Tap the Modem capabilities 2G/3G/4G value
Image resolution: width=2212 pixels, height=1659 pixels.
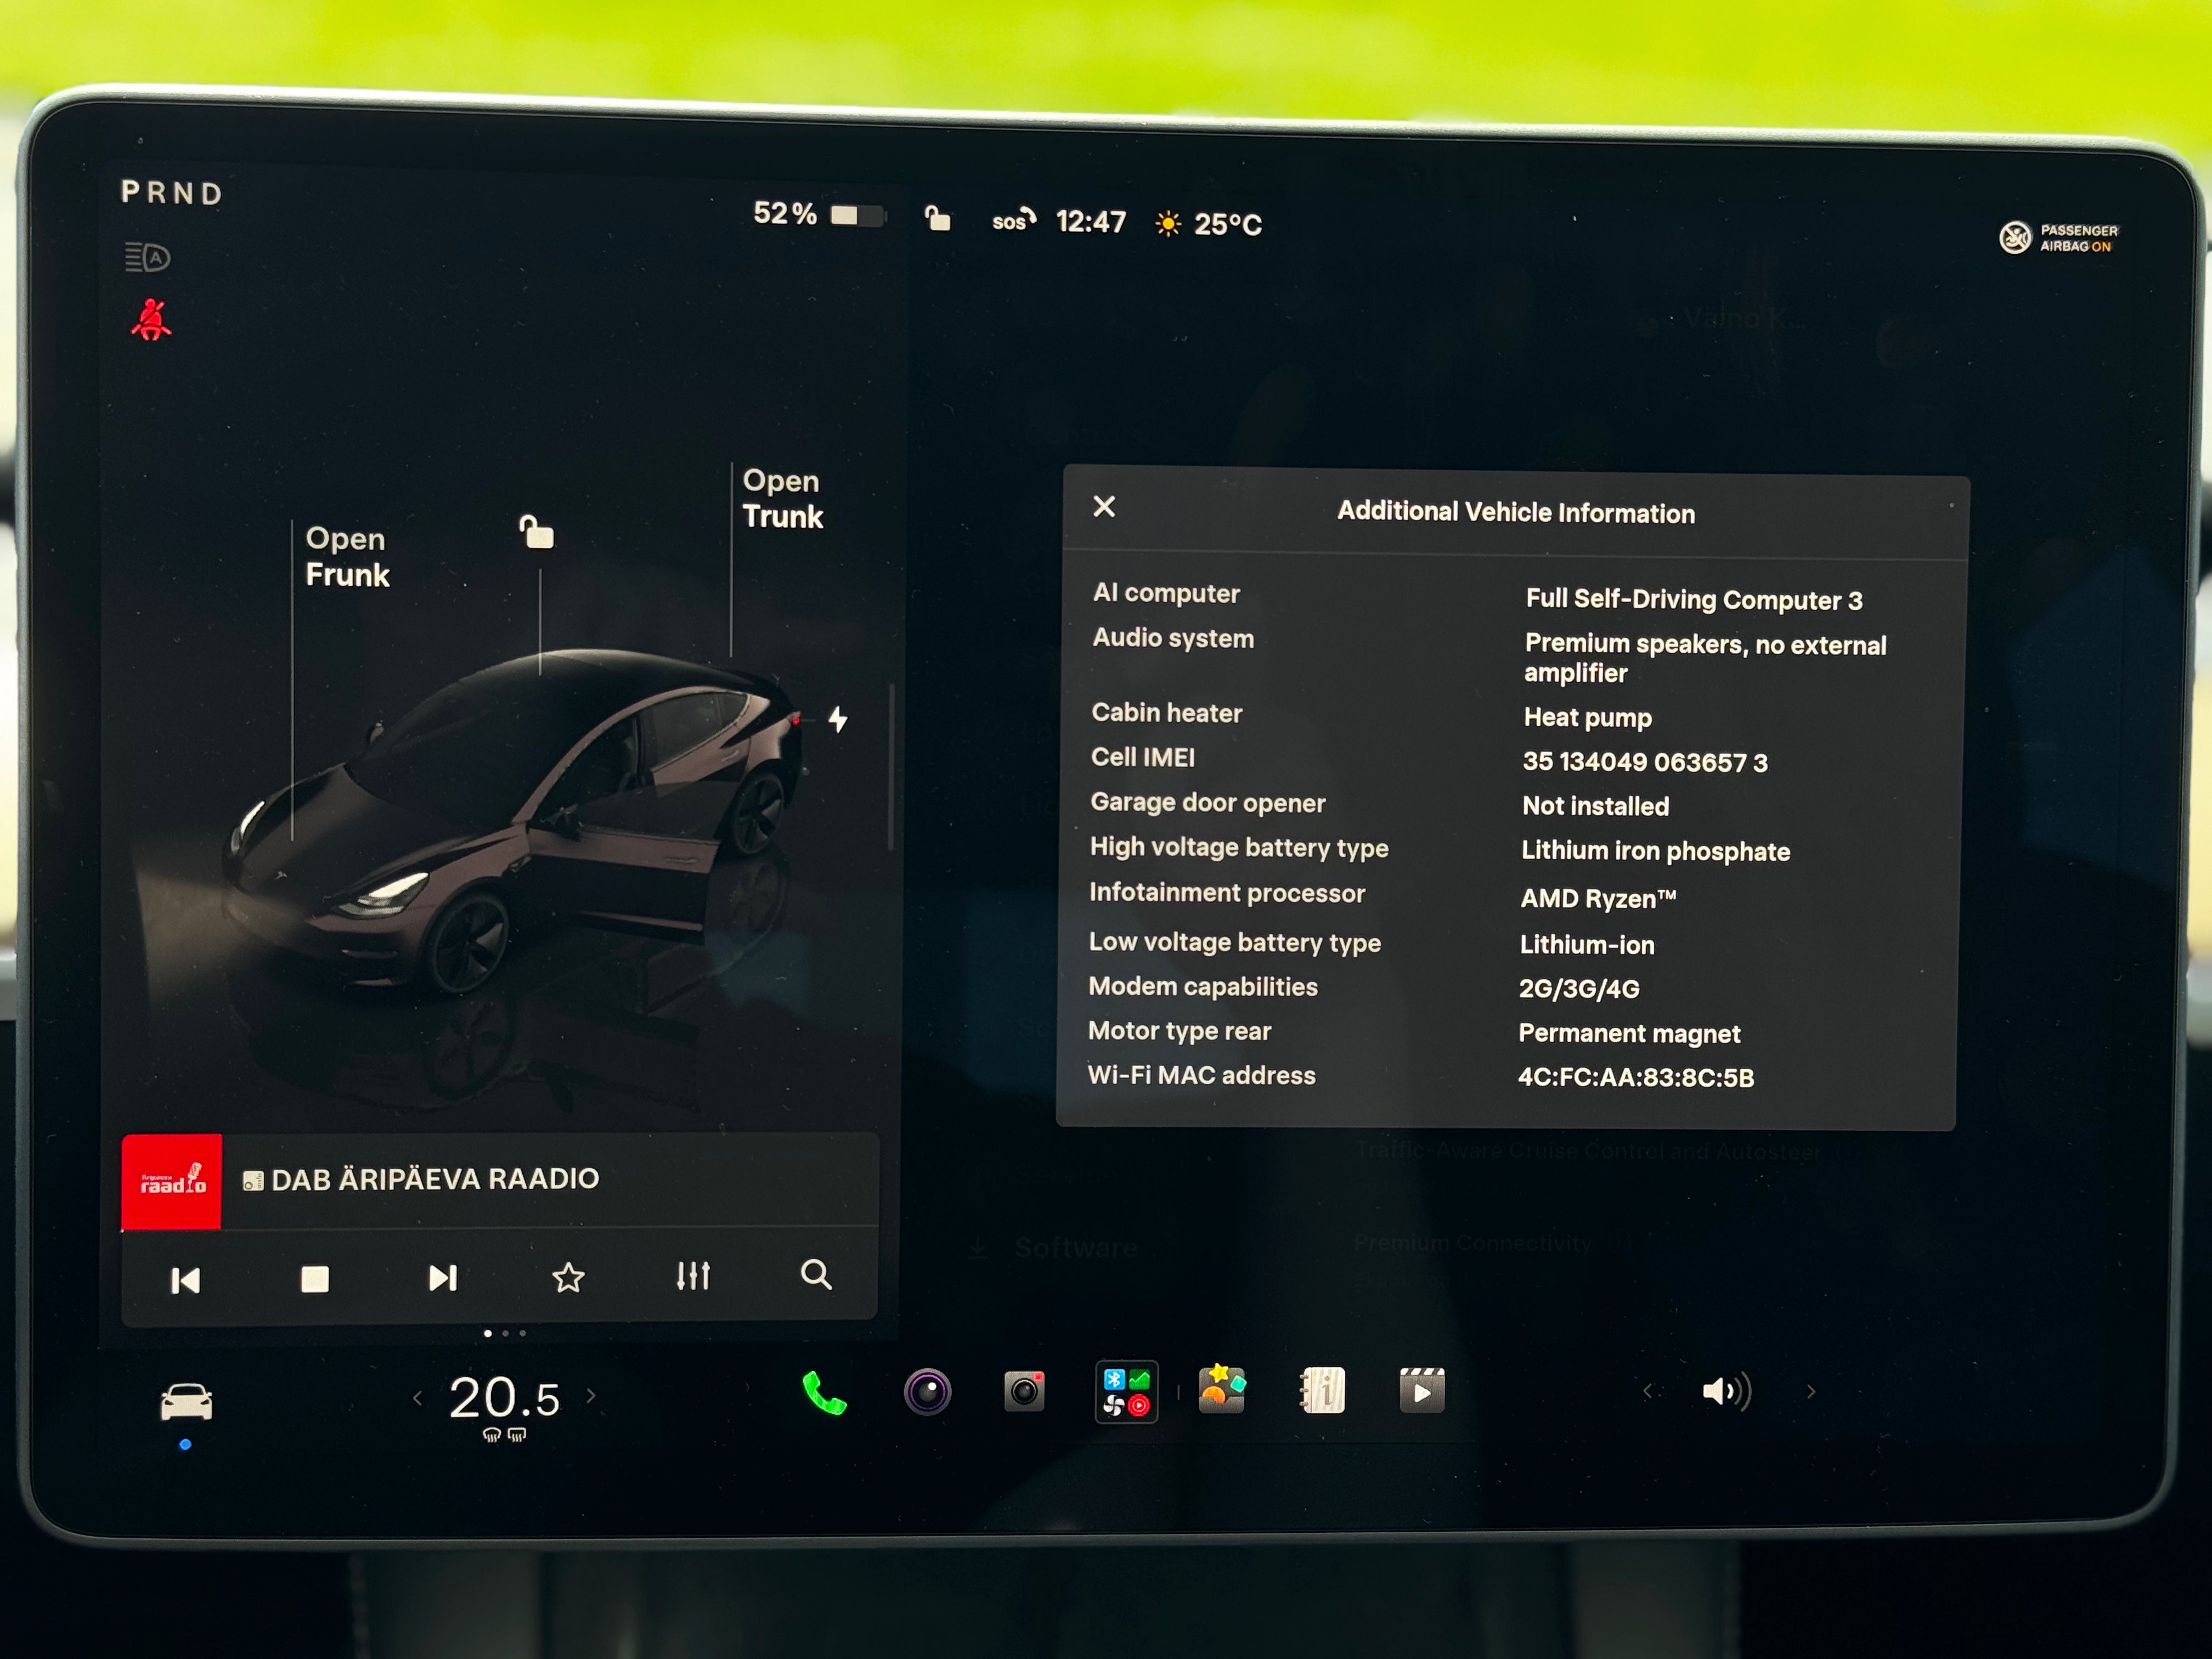click(x=1579, y=990)
